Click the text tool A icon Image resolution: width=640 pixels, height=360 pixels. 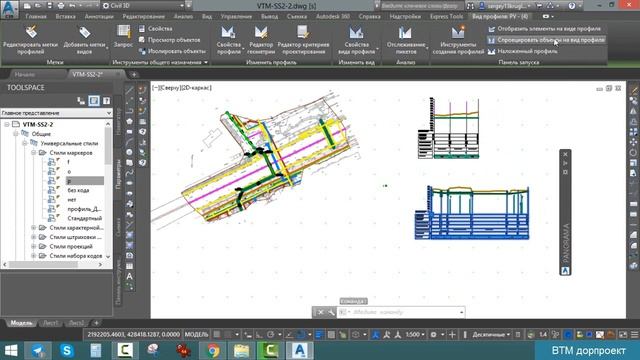click(129, 276)
